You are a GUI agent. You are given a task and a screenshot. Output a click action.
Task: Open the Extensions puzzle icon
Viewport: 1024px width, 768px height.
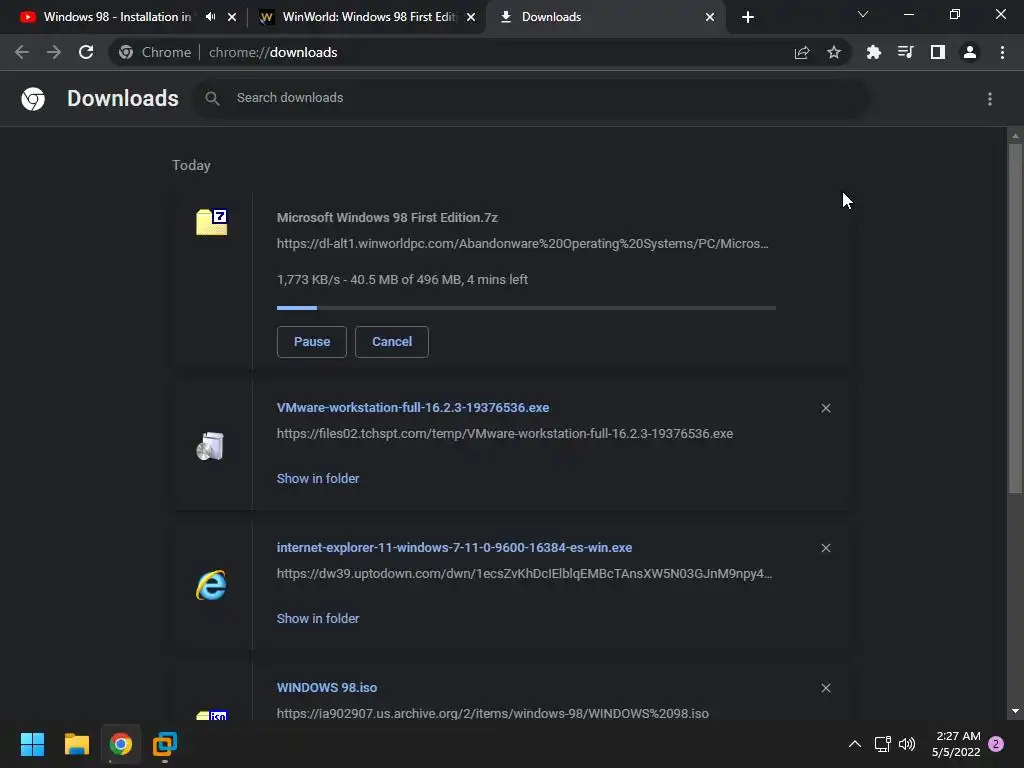pyautogui.click(x=874, y=52)
